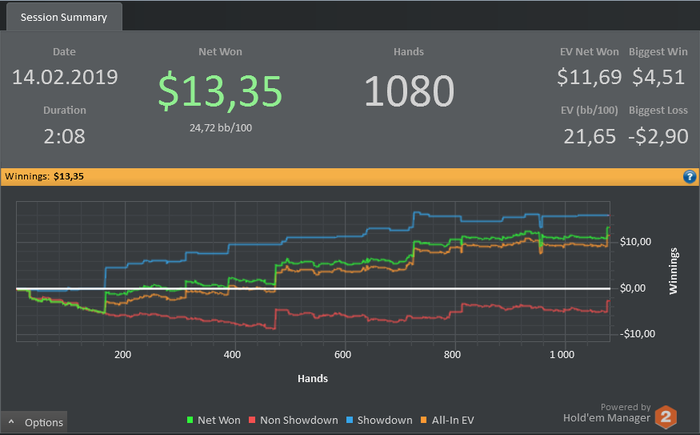Click the 1 000 label on the hands axis

pos(562,355)
